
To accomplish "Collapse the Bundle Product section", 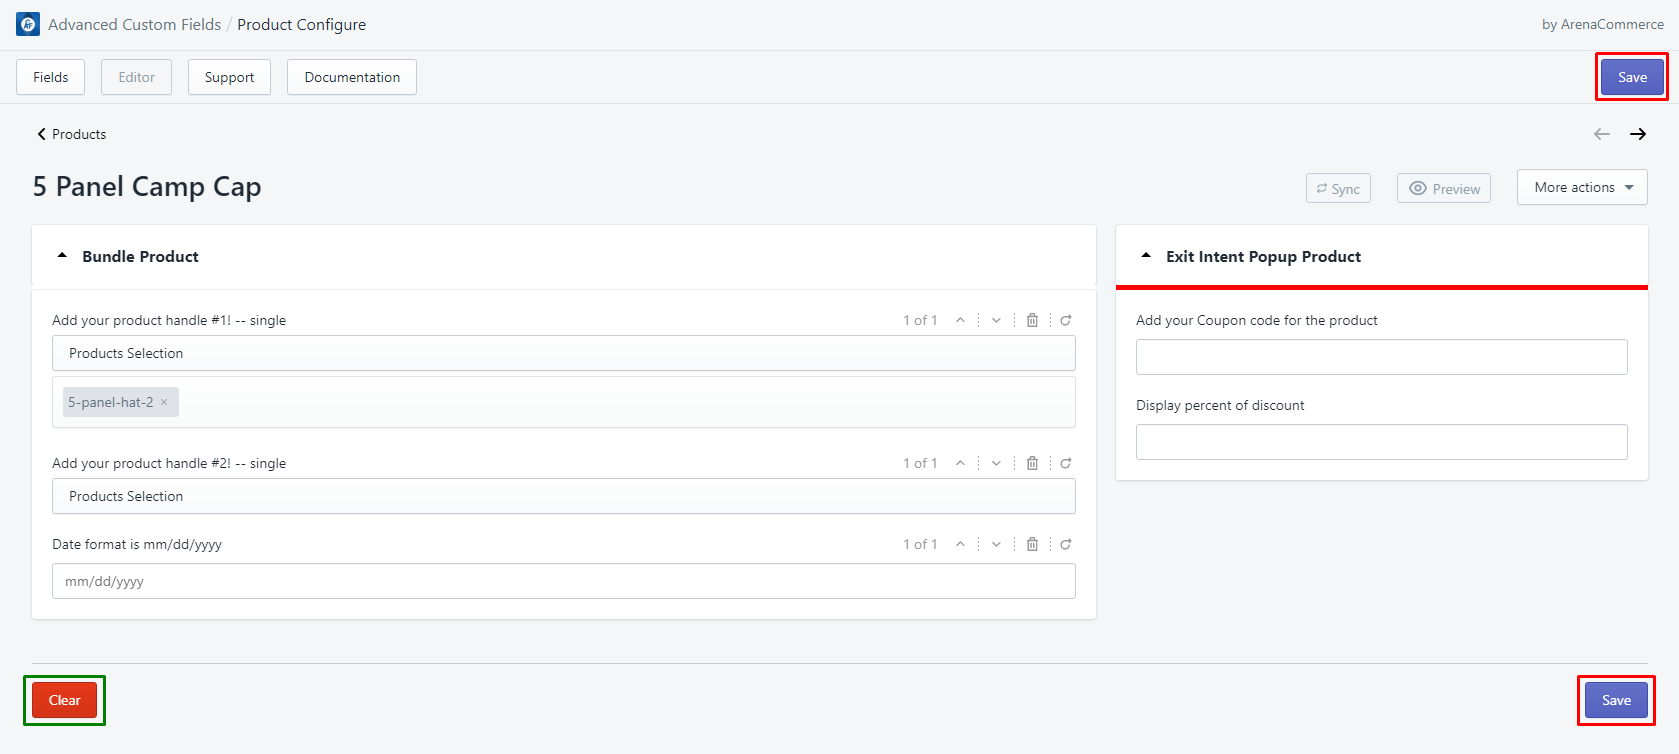I will pos(62,256).
